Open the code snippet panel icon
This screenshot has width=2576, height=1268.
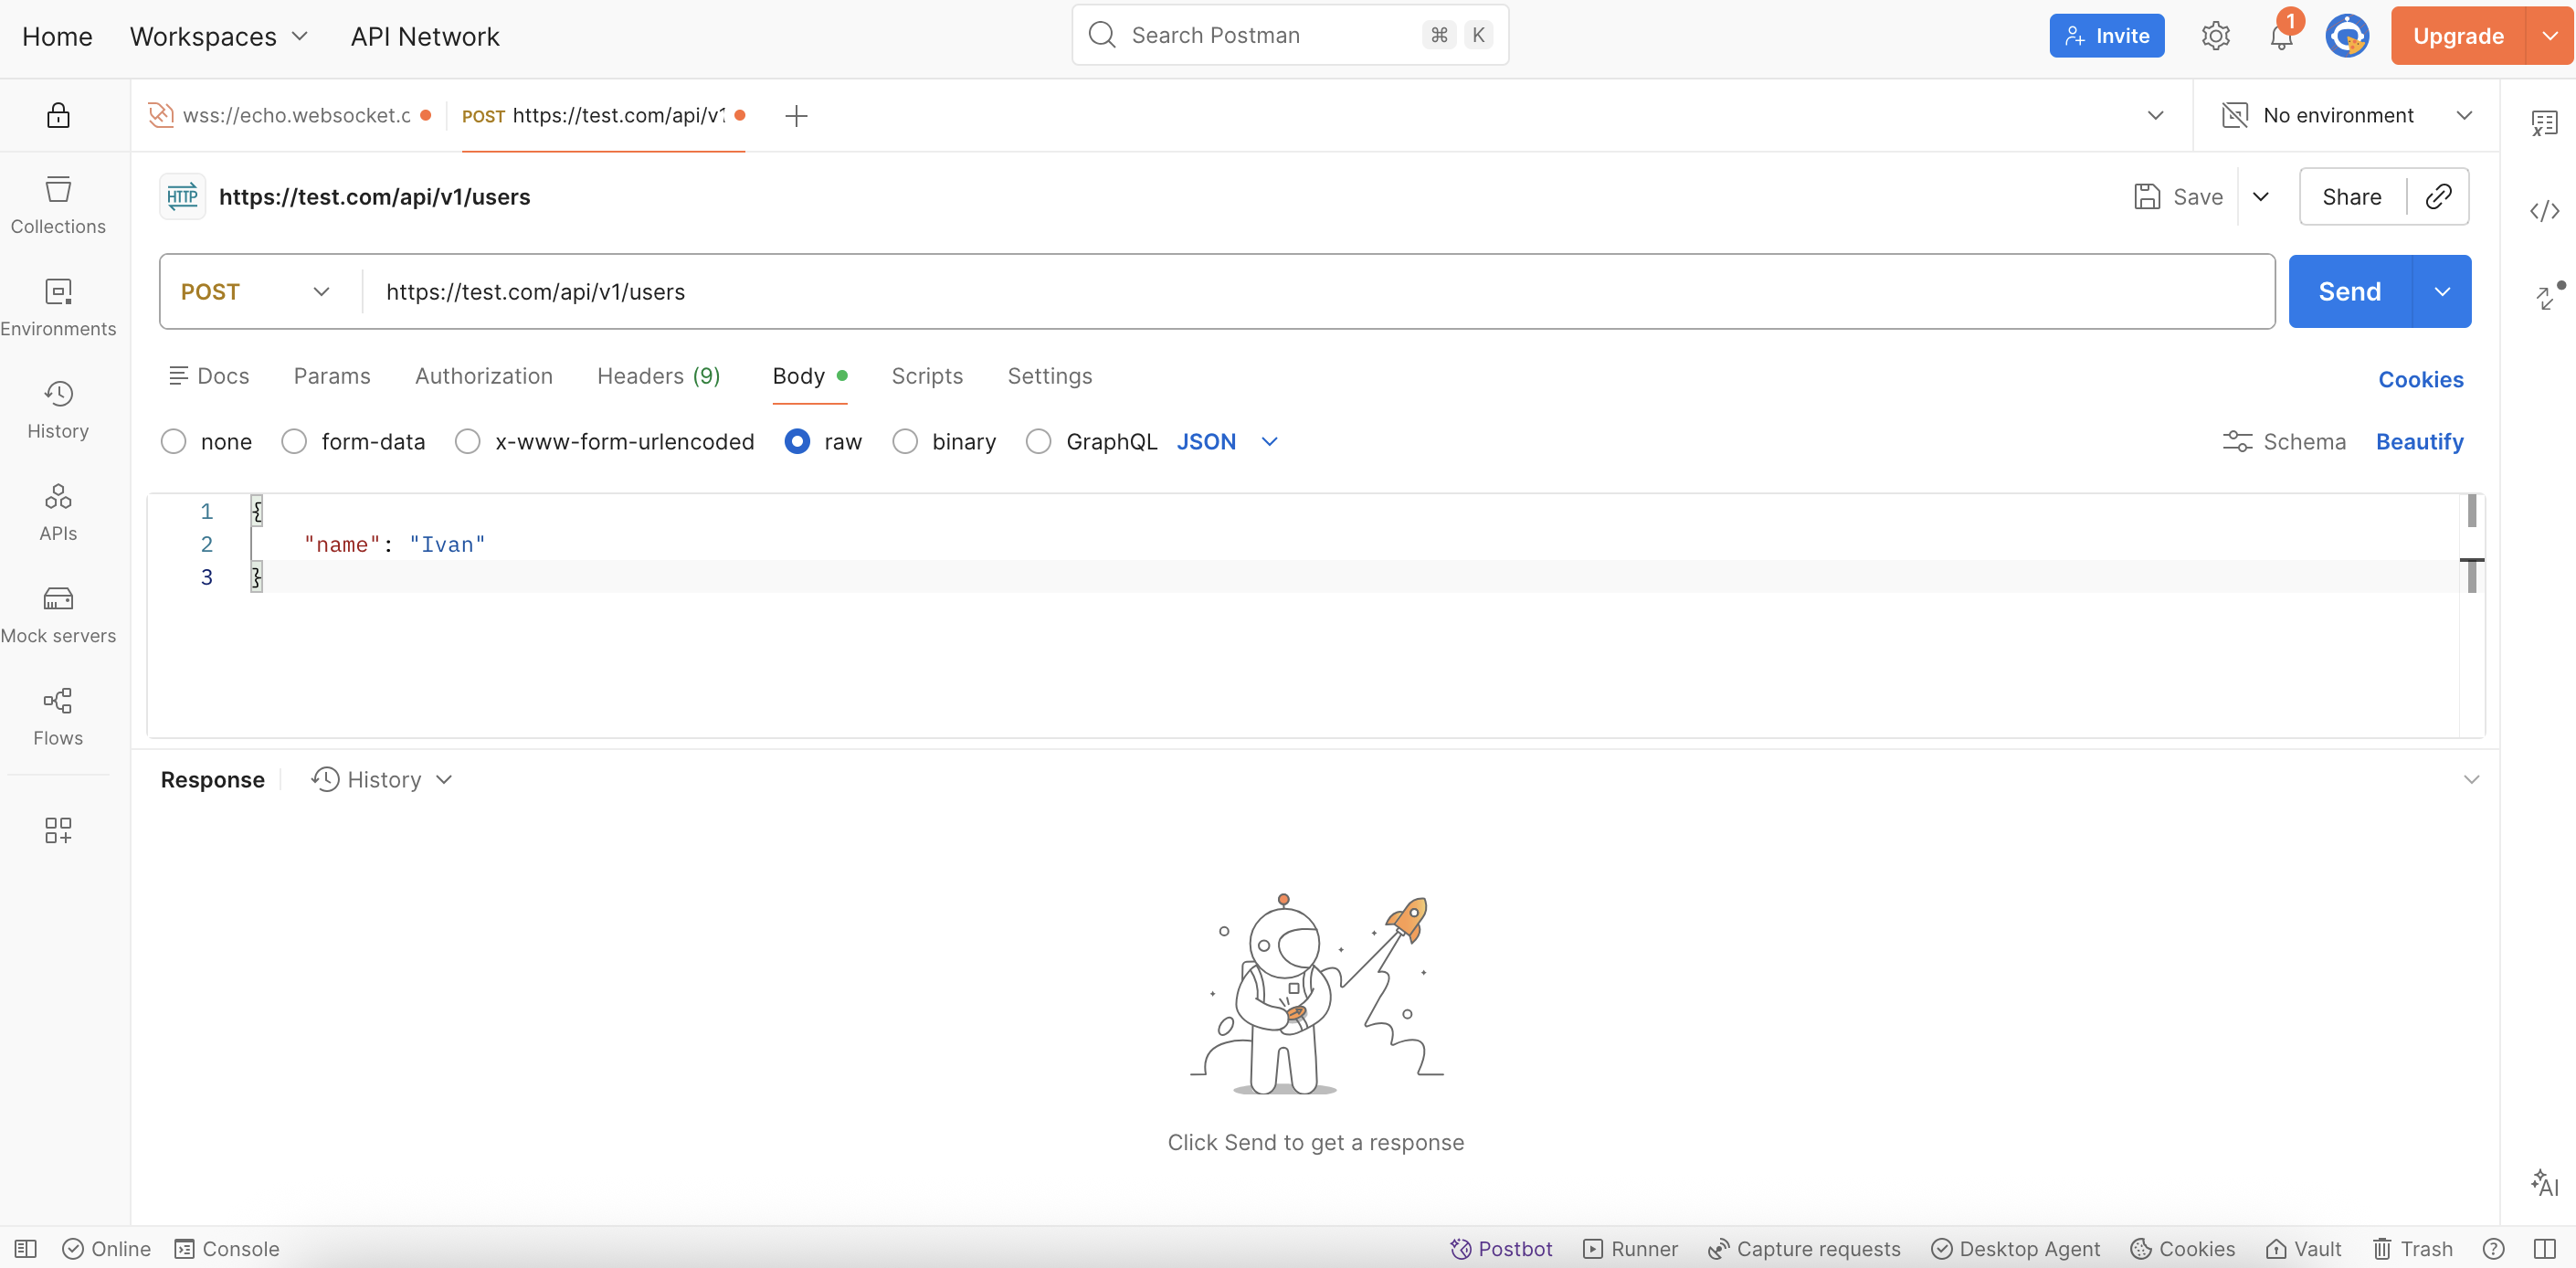pos(2544,211)
